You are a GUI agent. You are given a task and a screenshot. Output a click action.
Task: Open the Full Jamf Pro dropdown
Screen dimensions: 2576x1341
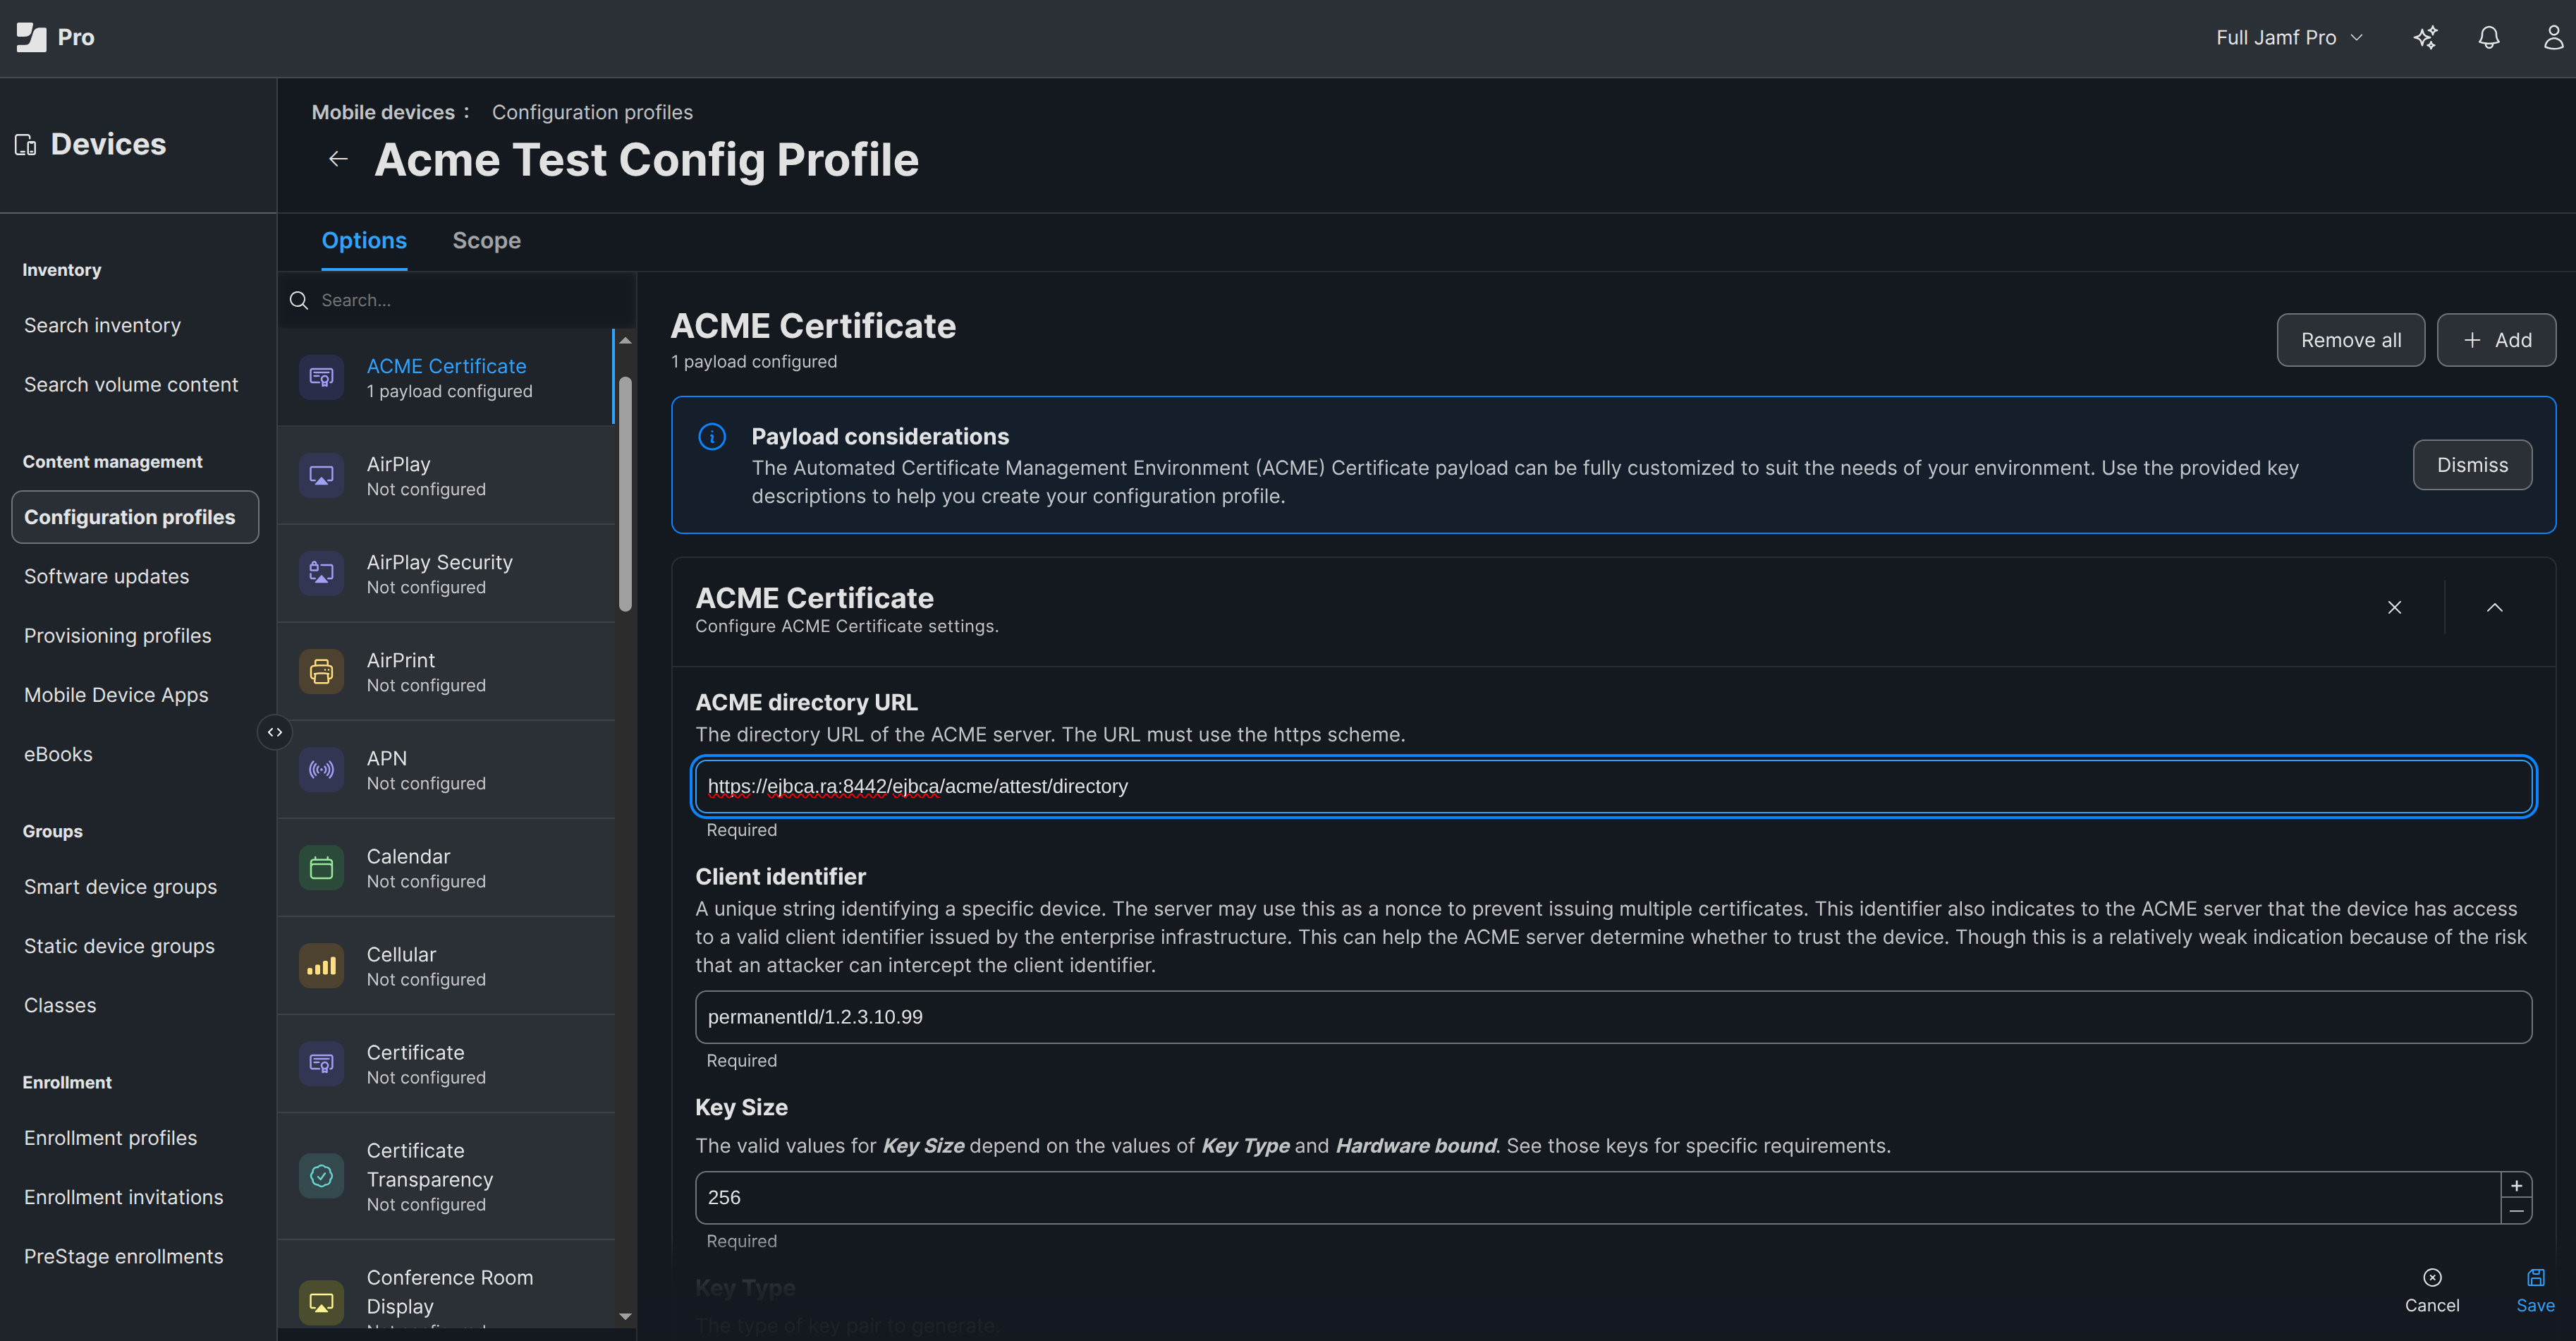point(2289,38)
